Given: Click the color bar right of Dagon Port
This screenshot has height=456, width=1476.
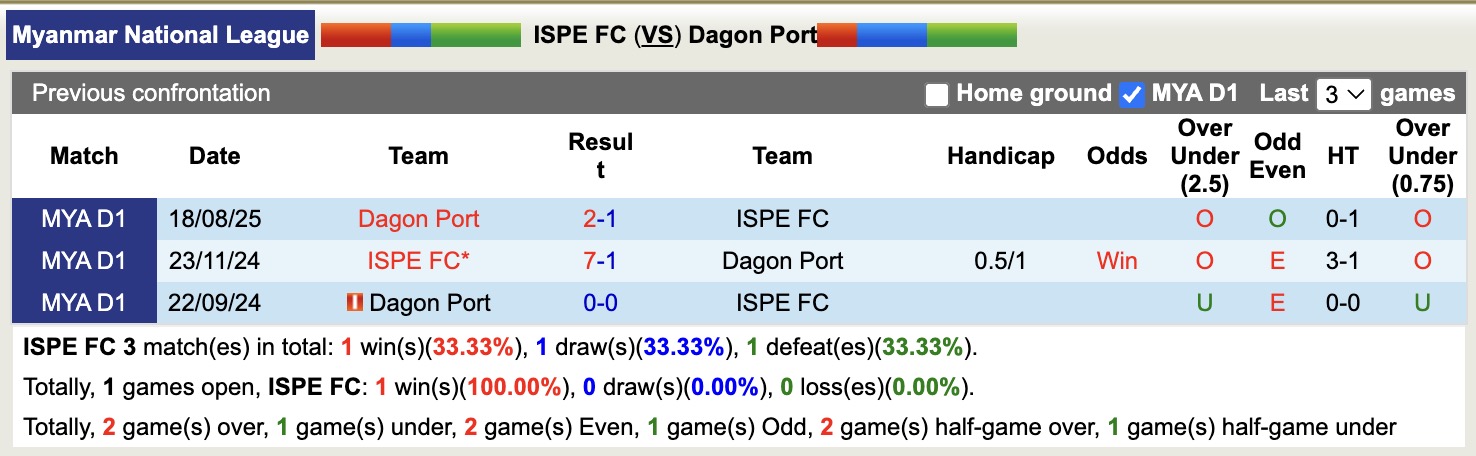Looking at the screenshot, I should click(x=917, y=36).
